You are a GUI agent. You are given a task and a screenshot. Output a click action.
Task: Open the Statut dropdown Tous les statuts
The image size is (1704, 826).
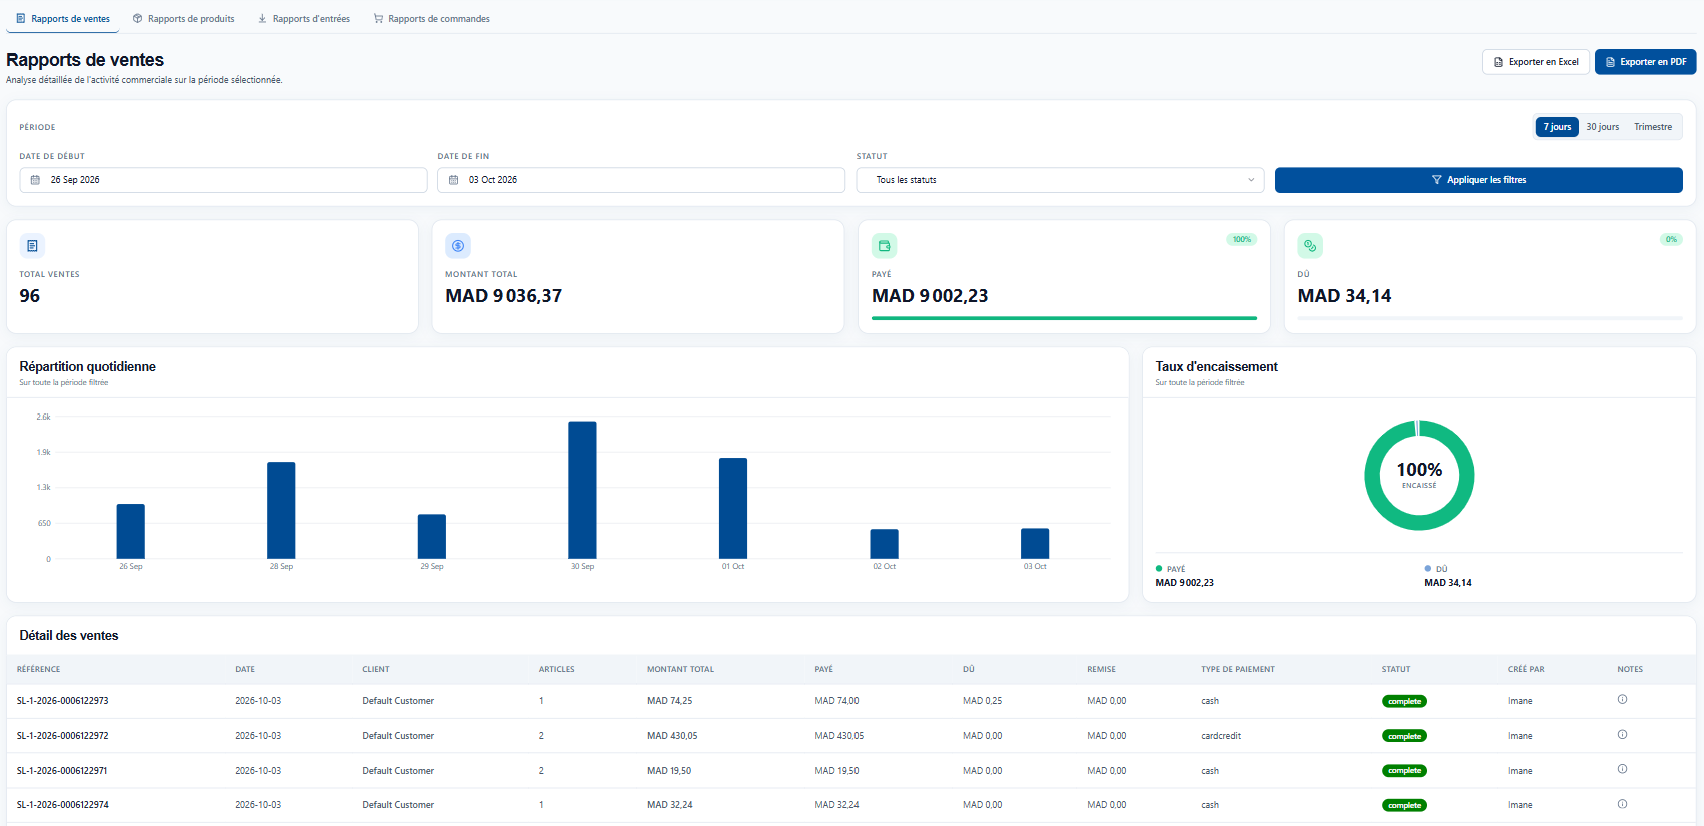[1060, 180]
